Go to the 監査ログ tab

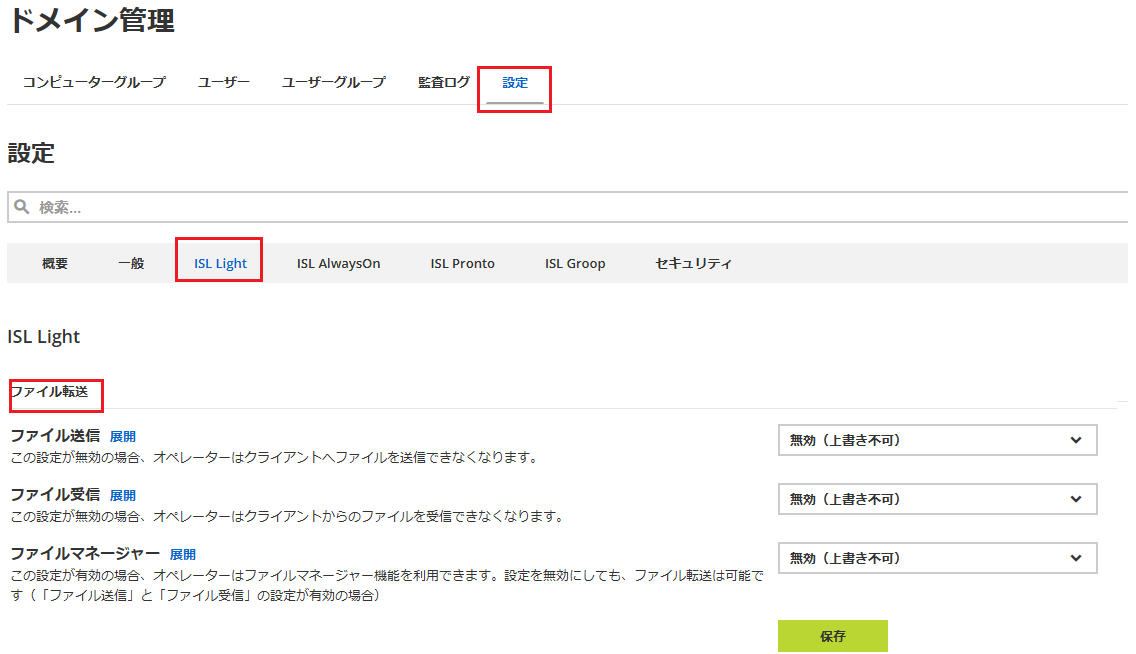443,83
